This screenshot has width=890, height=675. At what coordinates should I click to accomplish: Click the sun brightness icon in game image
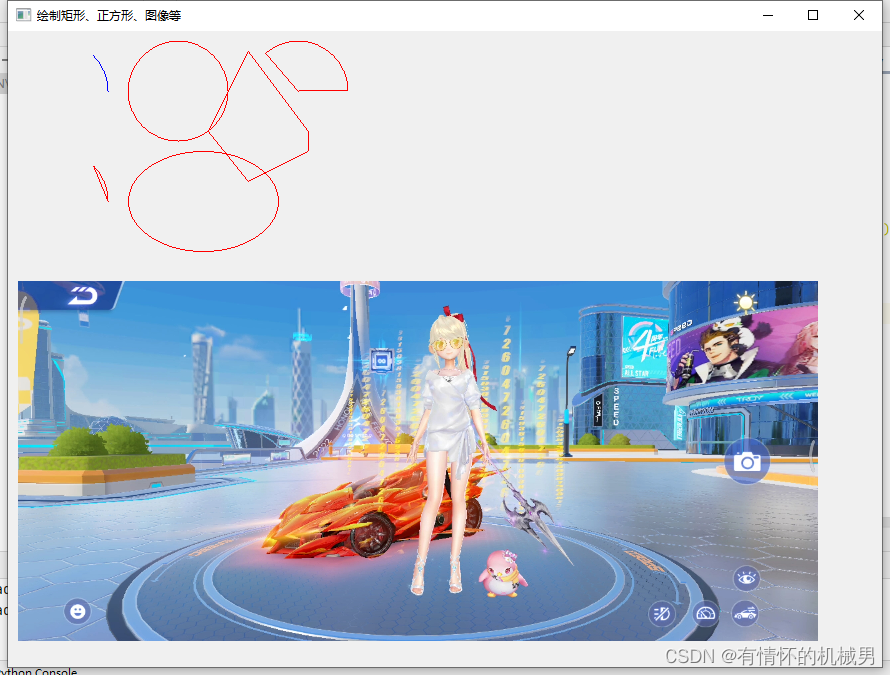[x=745, y=302]
